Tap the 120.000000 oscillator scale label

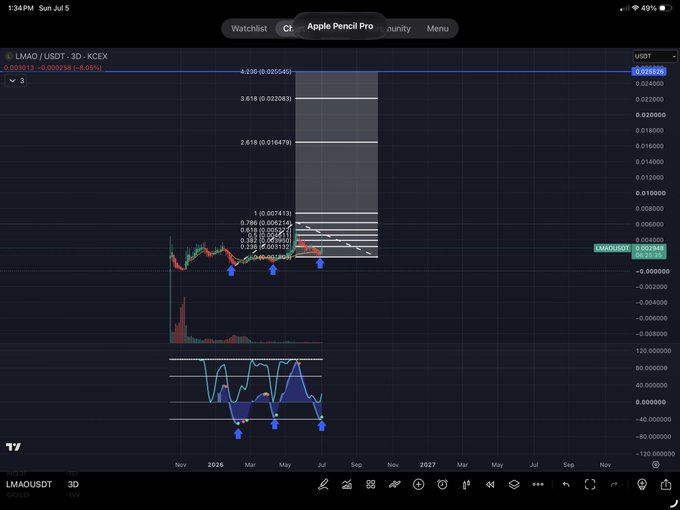coord(654,351)
